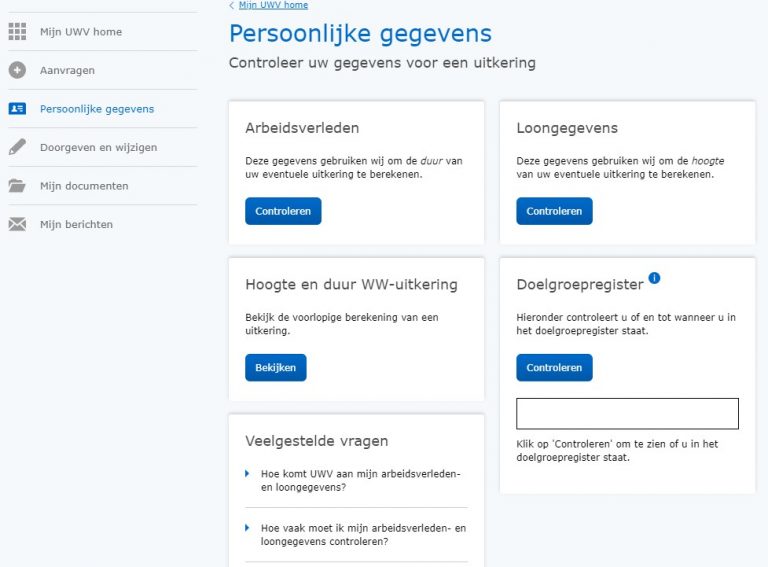Image resolution: width=768 pixels, height=567 pixels.
Task: Click the Doelgroepregister info icon
Action: pos(654,278)
